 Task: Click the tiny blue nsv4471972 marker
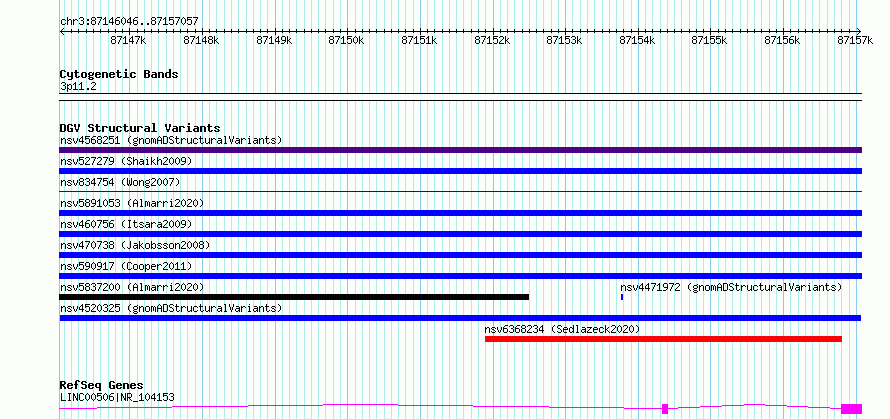pyautogui.click(x=622, y=297)
